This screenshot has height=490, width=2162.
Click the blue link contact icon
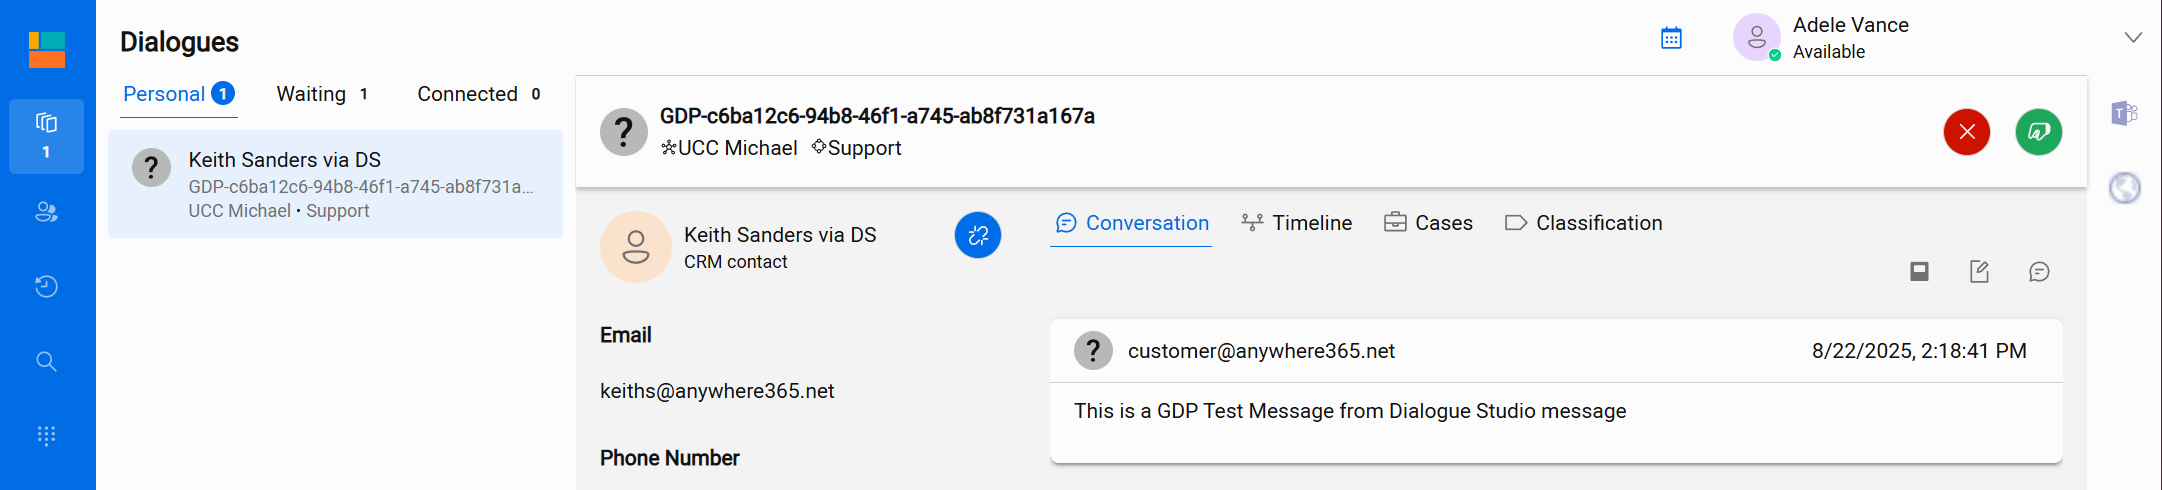(977, 235)
